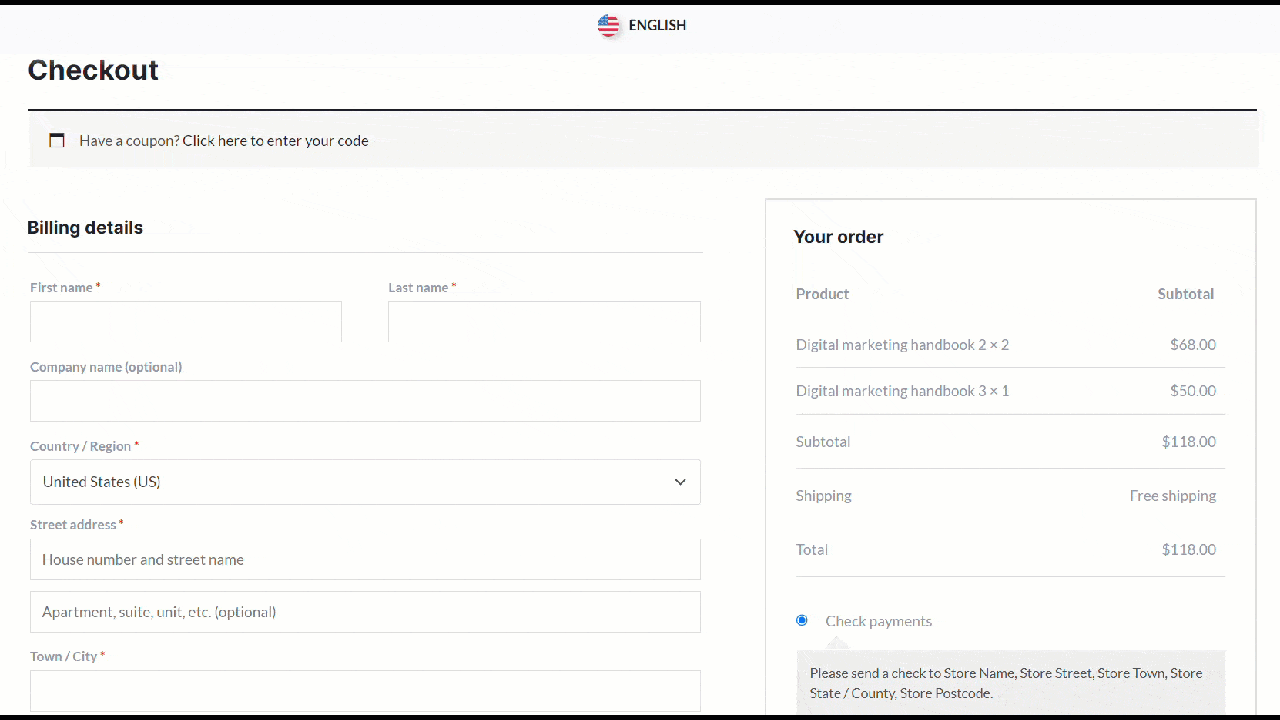This screenshot has height=720, width=1280.
Task: Select United States as country
Action: (365, 481)
